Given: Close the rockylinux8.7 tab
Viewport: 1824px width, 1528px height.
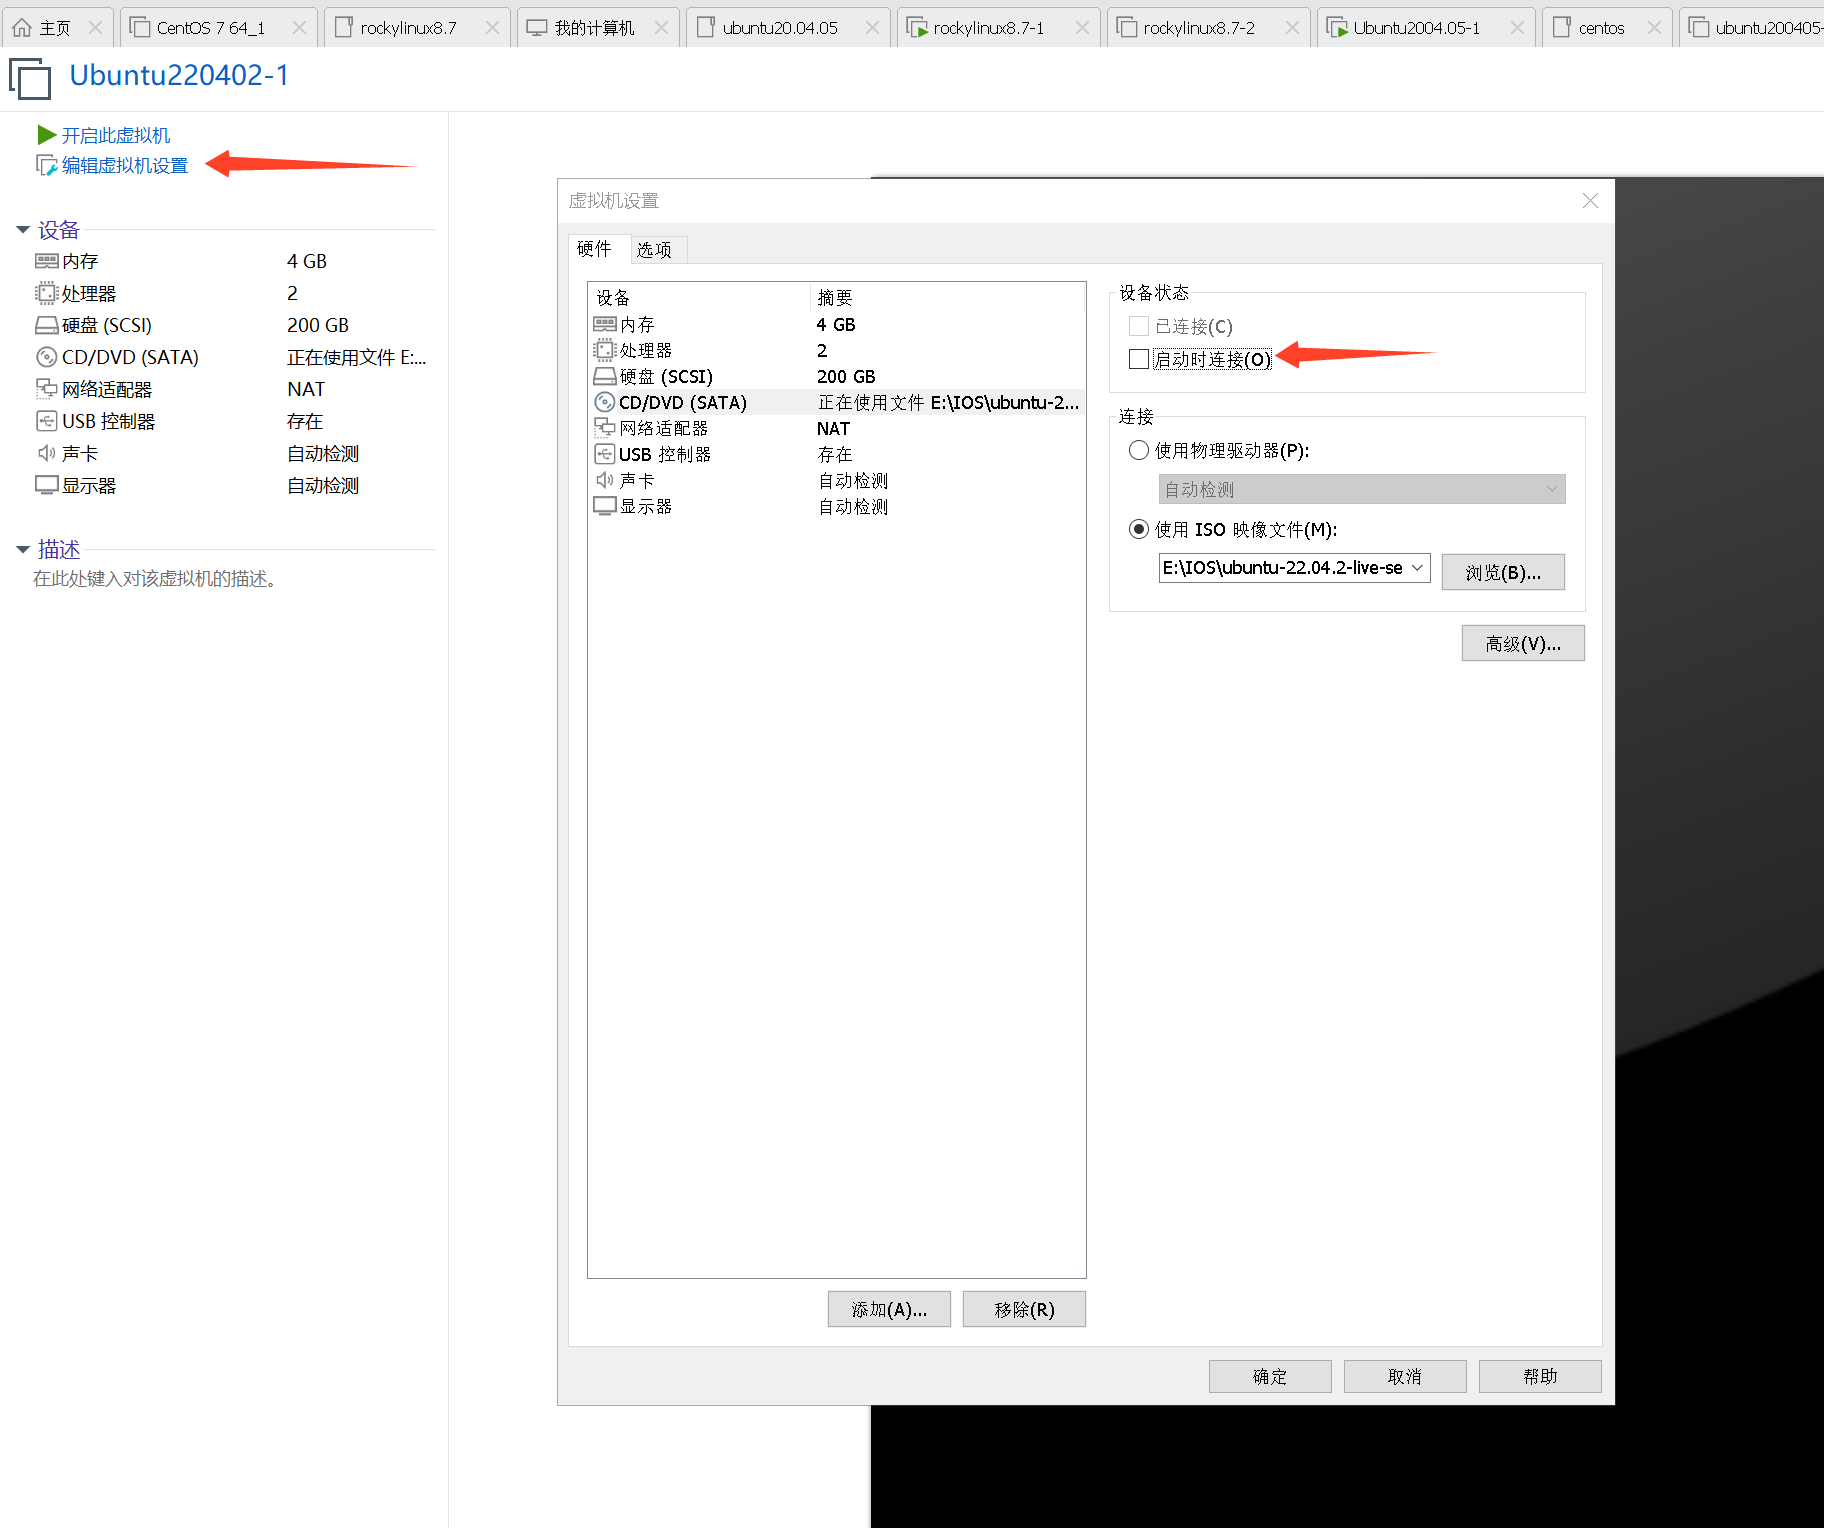Looking at the screenshot, I should point(492,27).
